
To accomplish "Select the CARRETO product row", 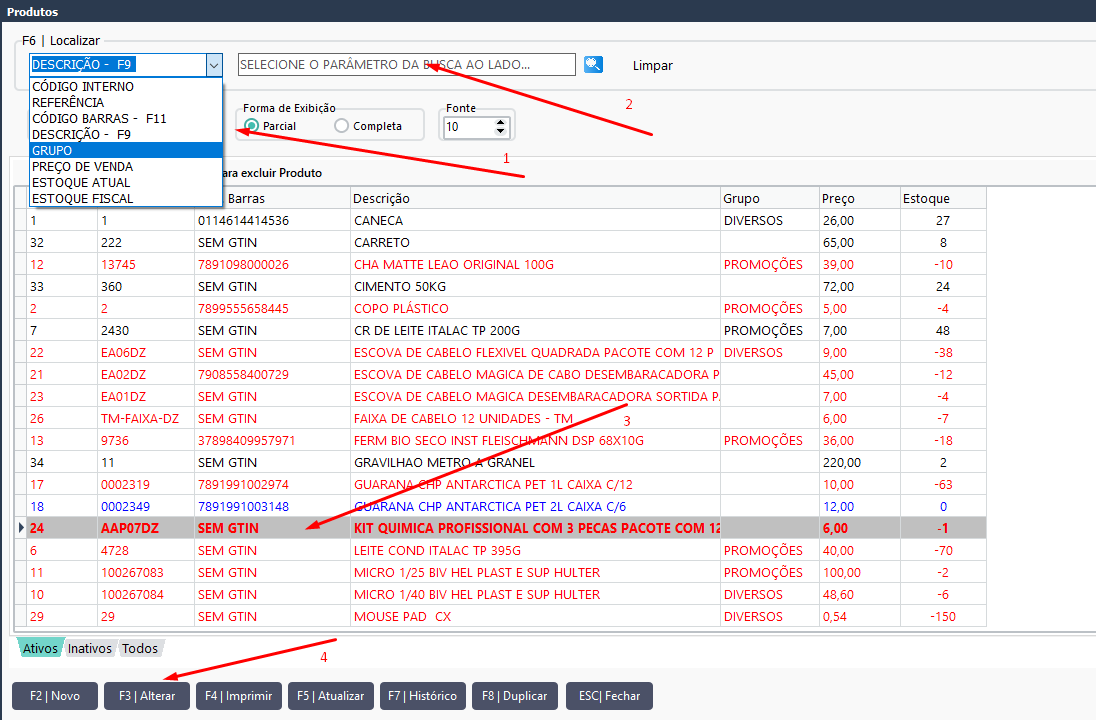I will pyautogui.click(x=500, y=243).
